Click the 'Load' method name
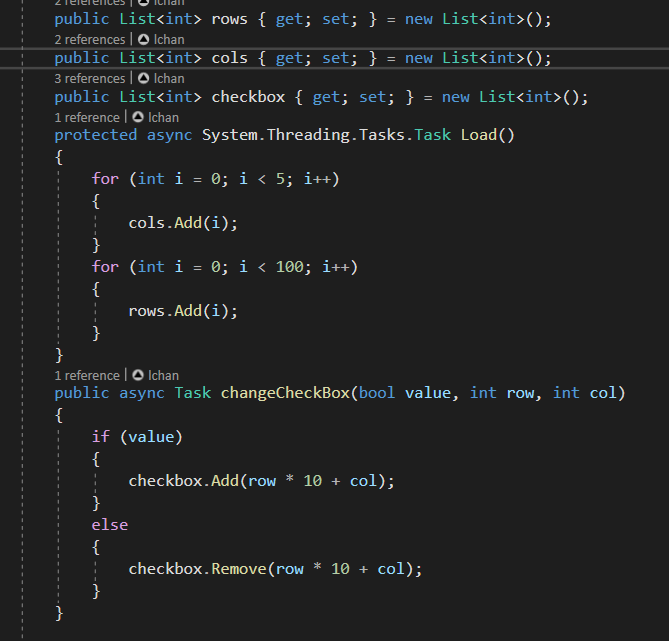The image size is (669, 641). [479, 135]
